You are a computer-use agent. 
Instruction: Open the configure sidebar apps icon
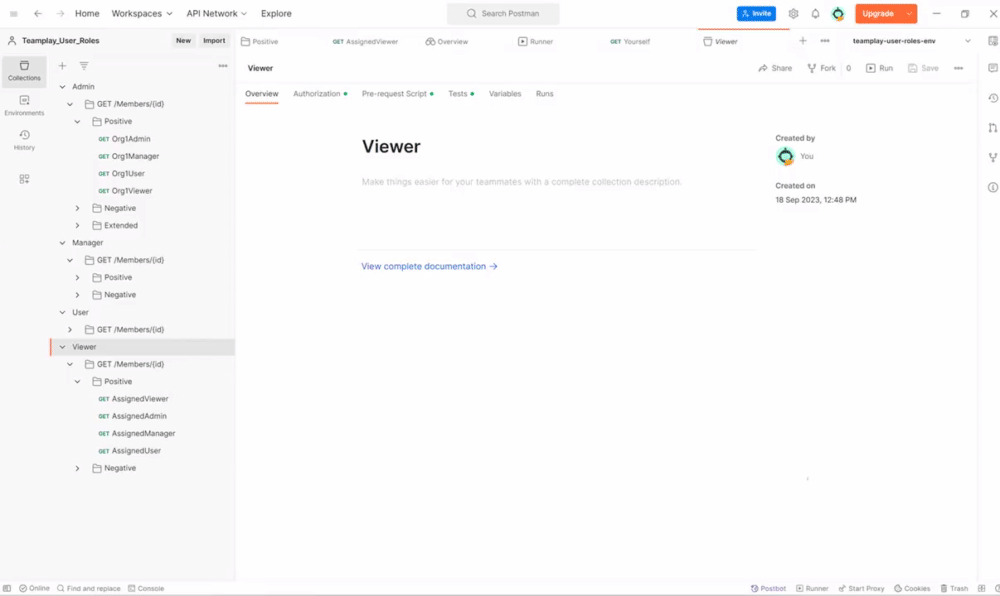tap(24, 179)
